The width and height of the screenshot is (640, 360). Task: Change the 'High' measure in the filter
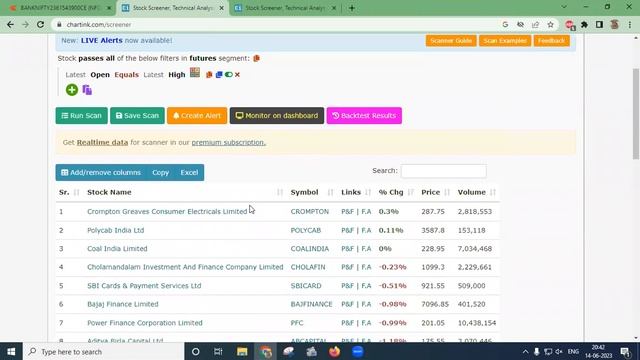[177, 75]
